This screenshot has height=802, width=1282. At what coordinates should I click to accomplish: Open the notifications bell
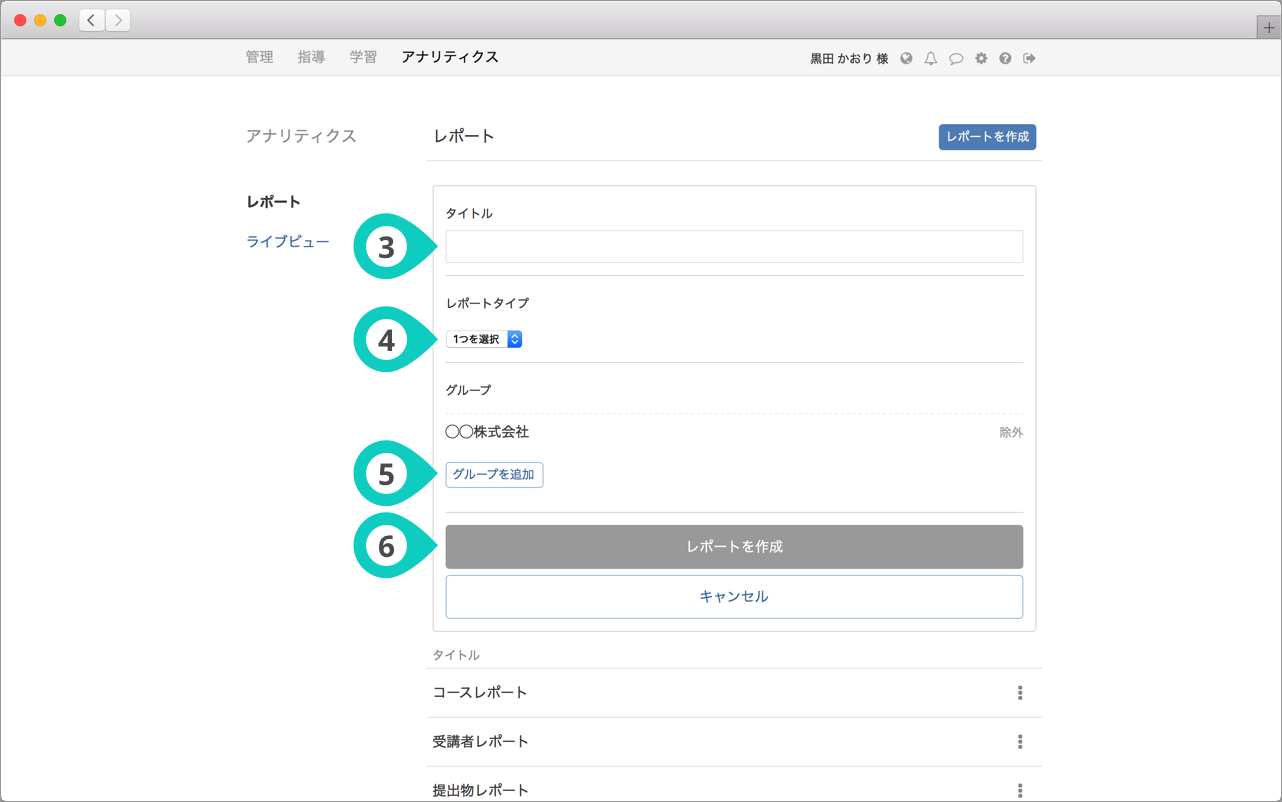[931, 58]
